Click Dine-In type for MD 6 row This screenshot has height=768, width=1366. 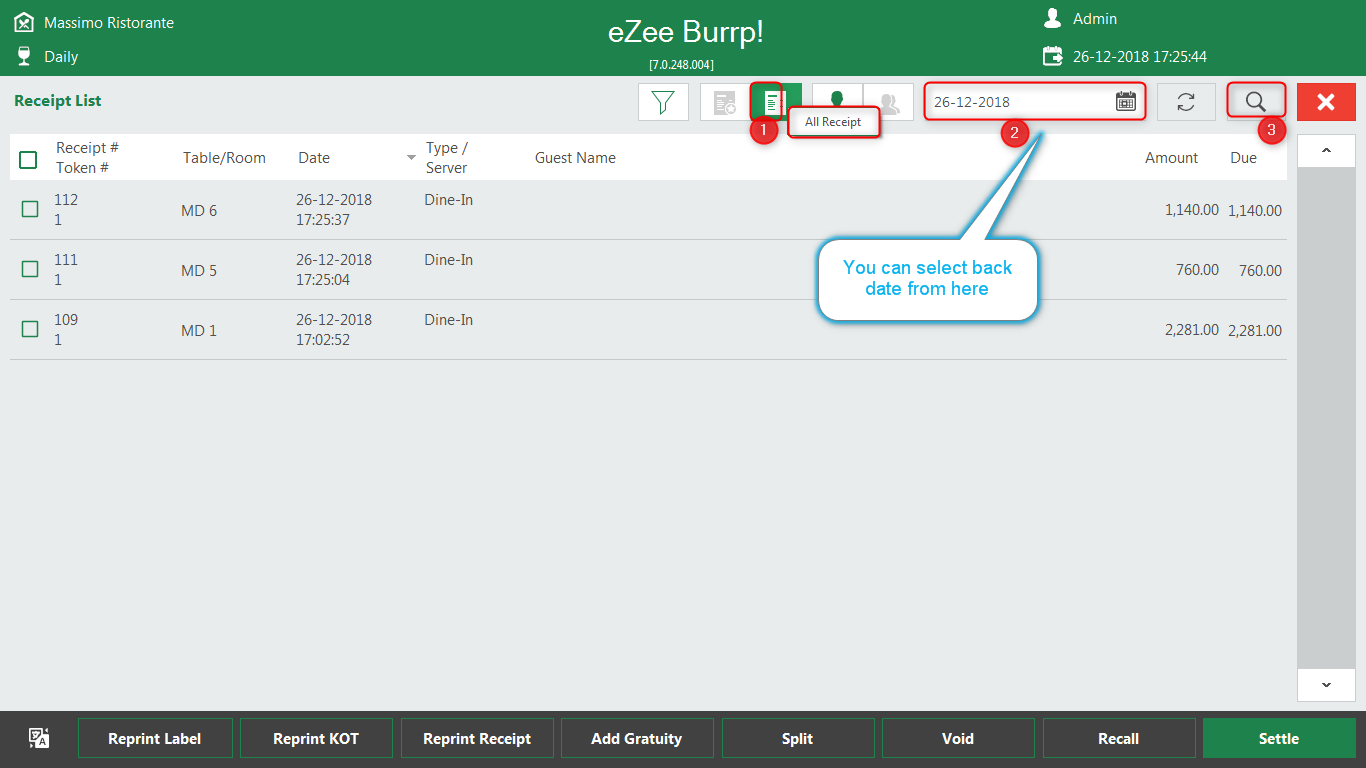click(449, 200)
